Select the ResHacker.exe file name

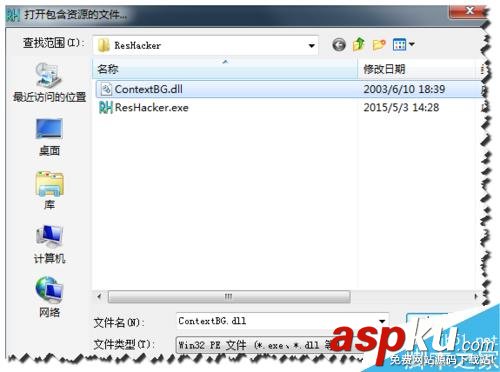pyautogui.click(x=152, y=107)
